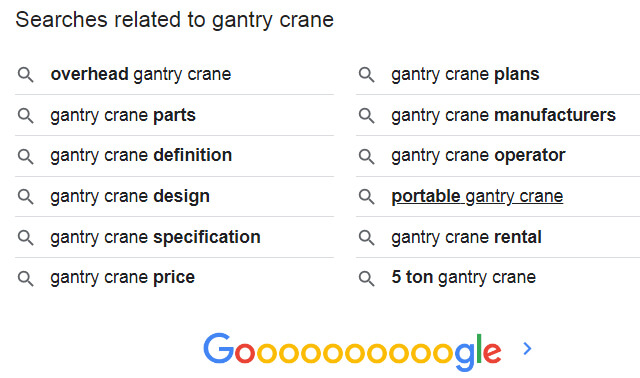Click magnifier icon beside gantry crane plans
The height and width of the screenshot is (378, 640).
[x=366, y=75]
